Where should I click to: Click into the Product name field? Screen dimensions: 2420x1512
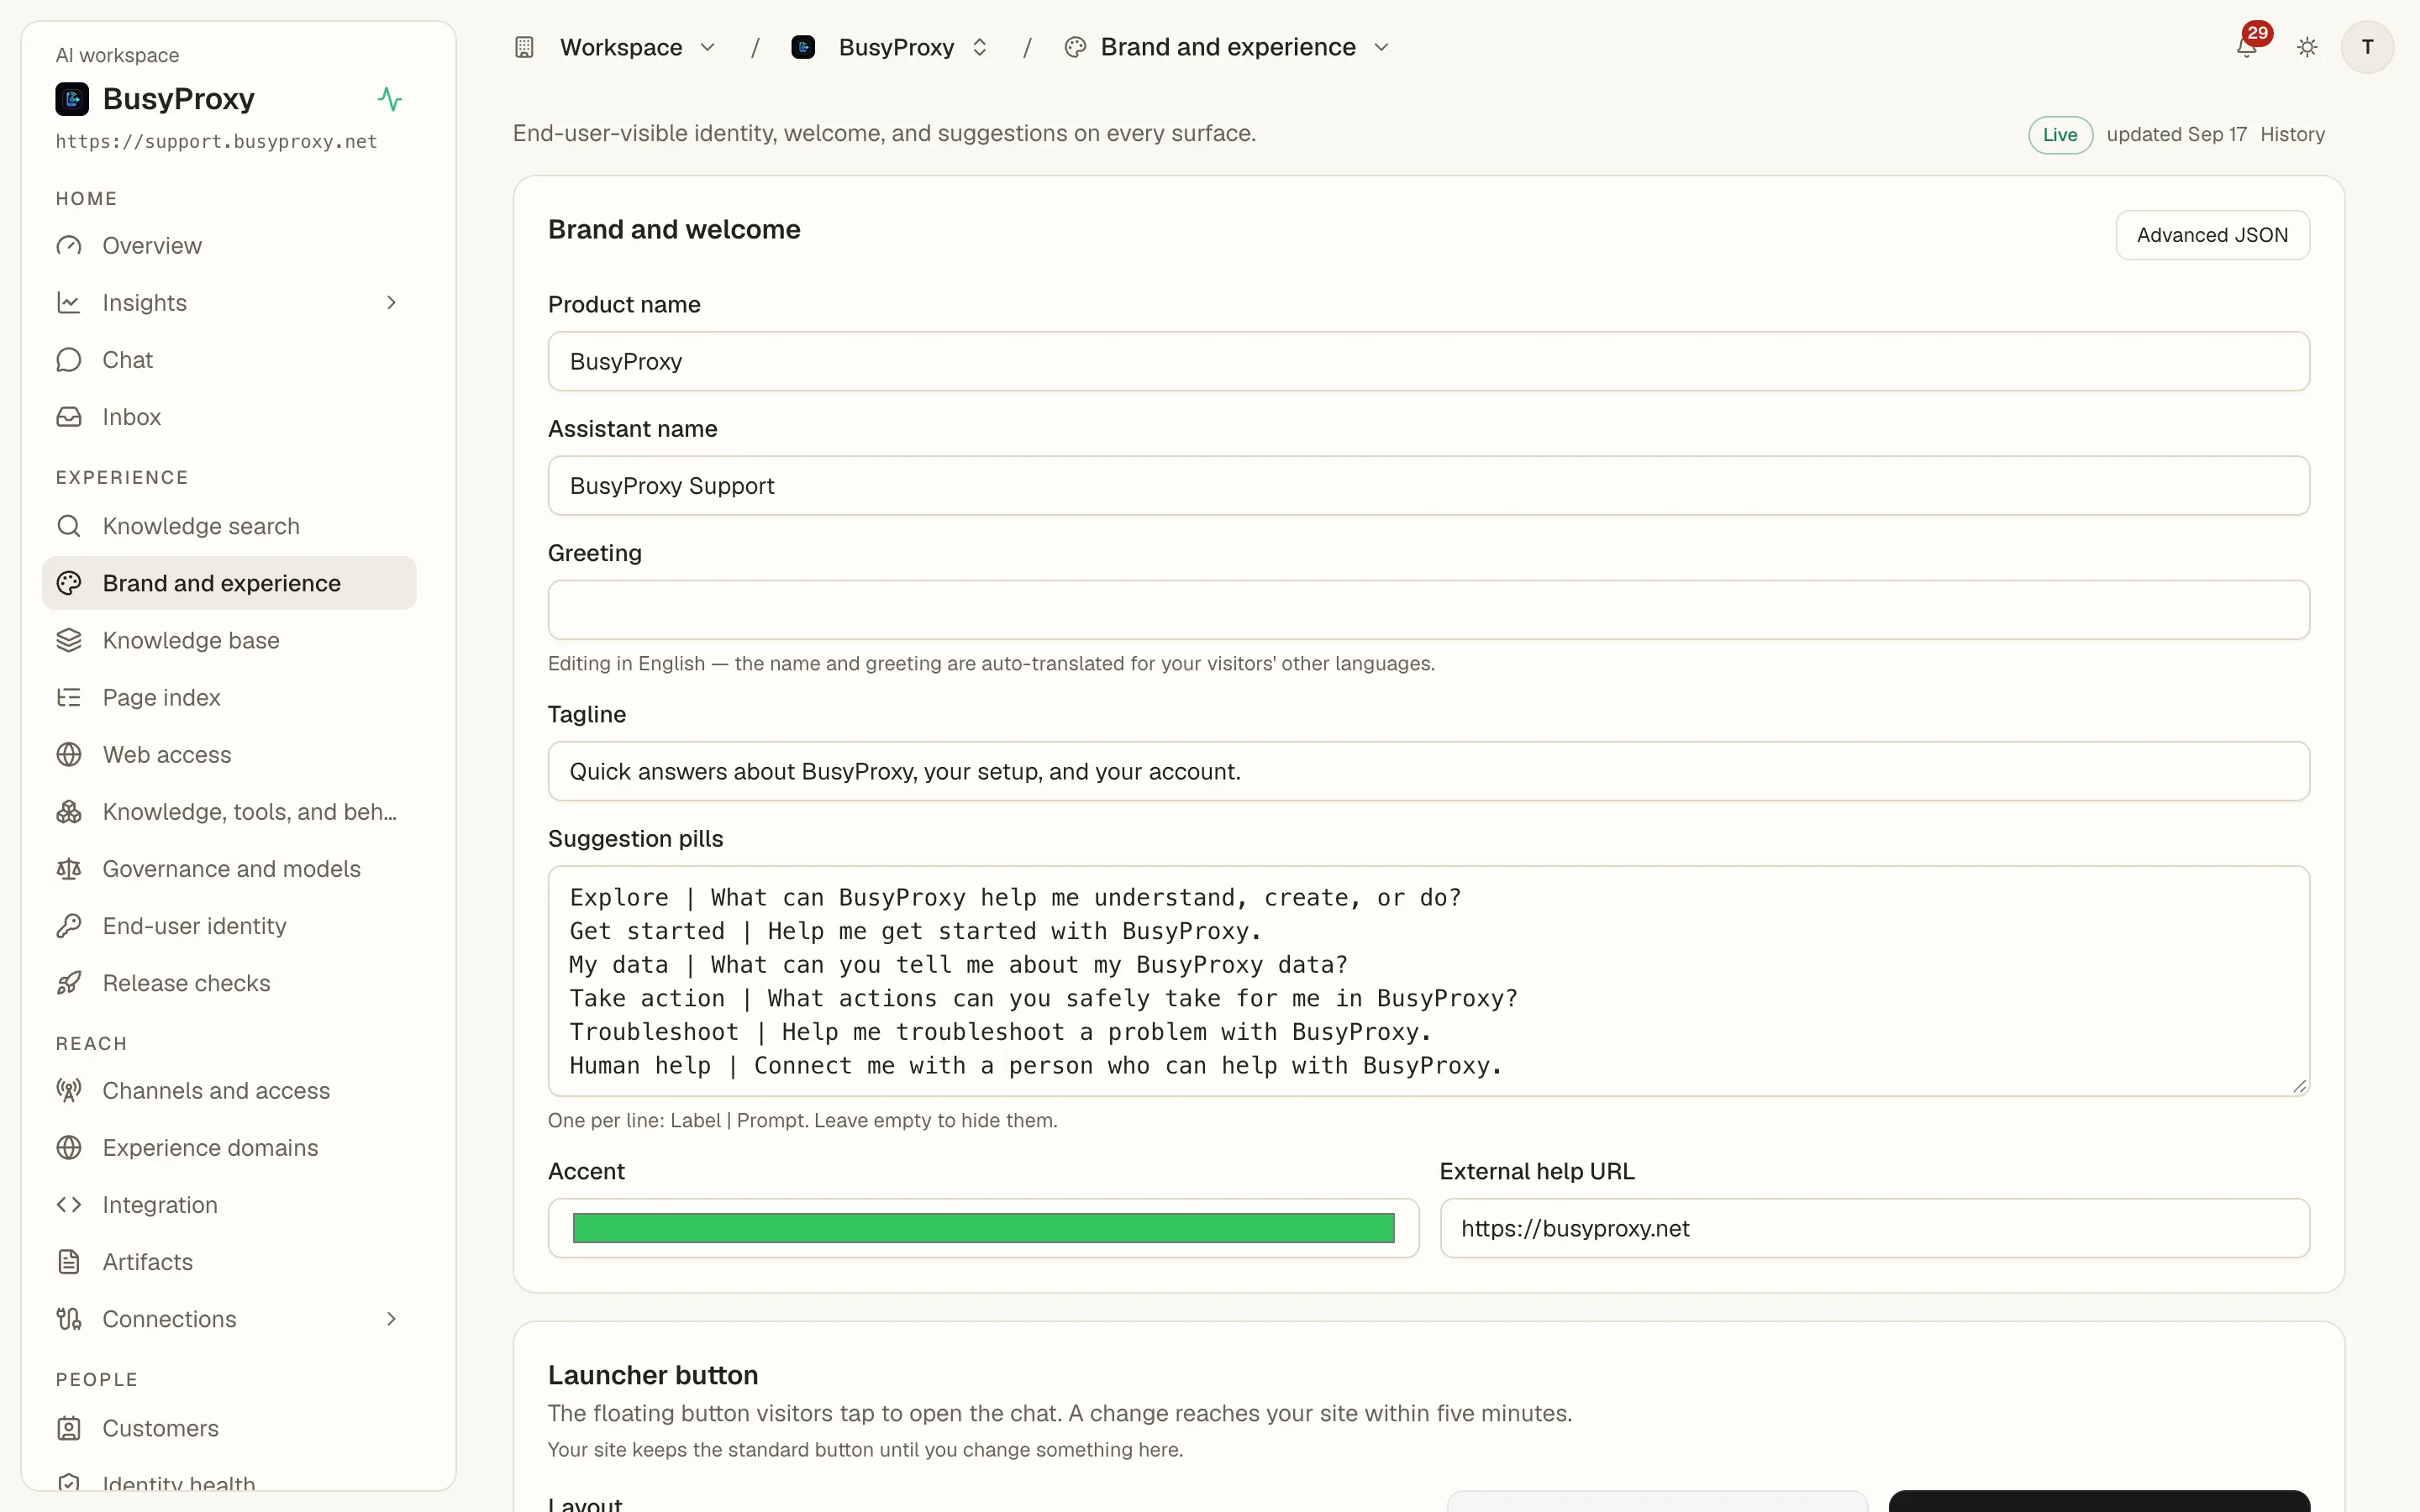[x=1428, y=361]
